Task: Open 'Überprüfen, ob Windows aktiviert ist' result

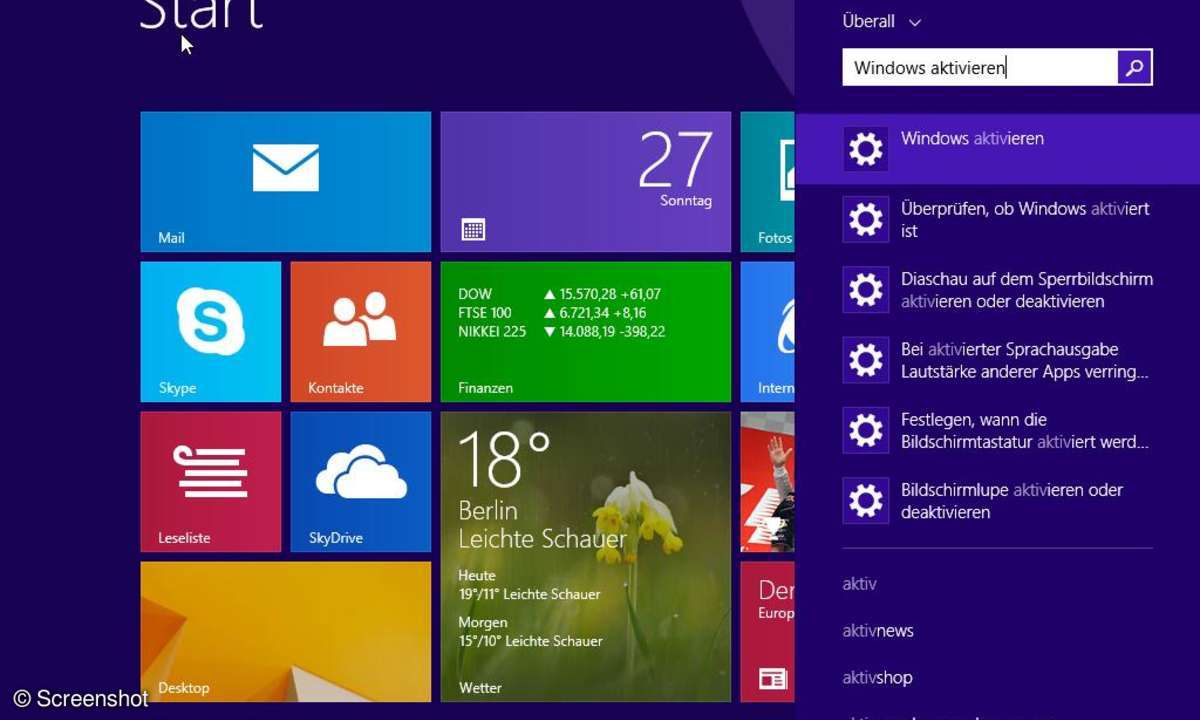Action: point(998,219)
